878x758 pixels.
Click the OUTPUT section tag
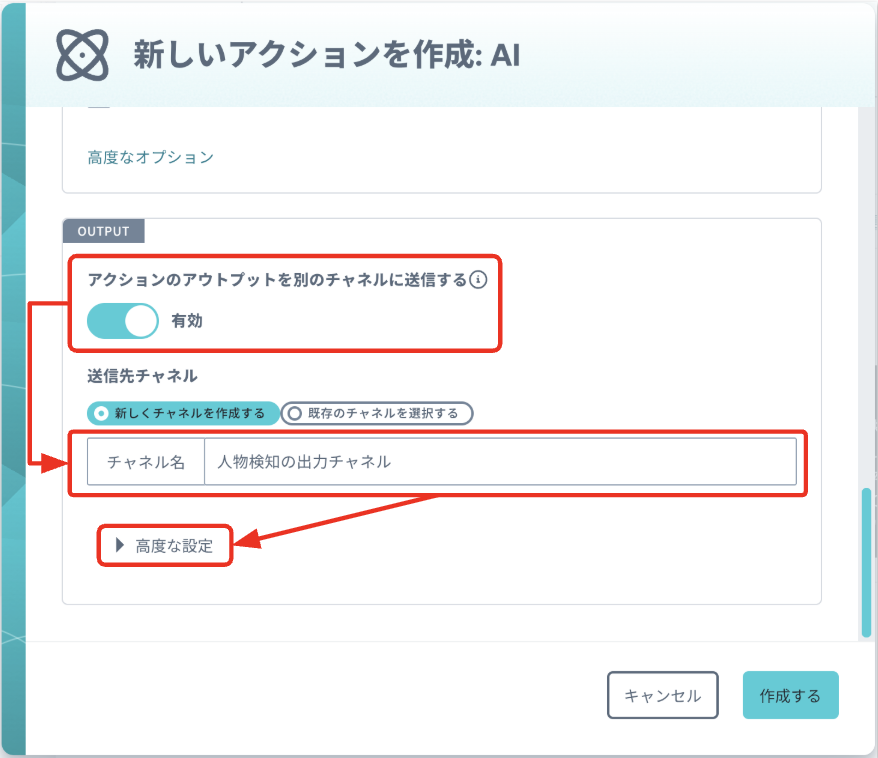click(104, 231)
